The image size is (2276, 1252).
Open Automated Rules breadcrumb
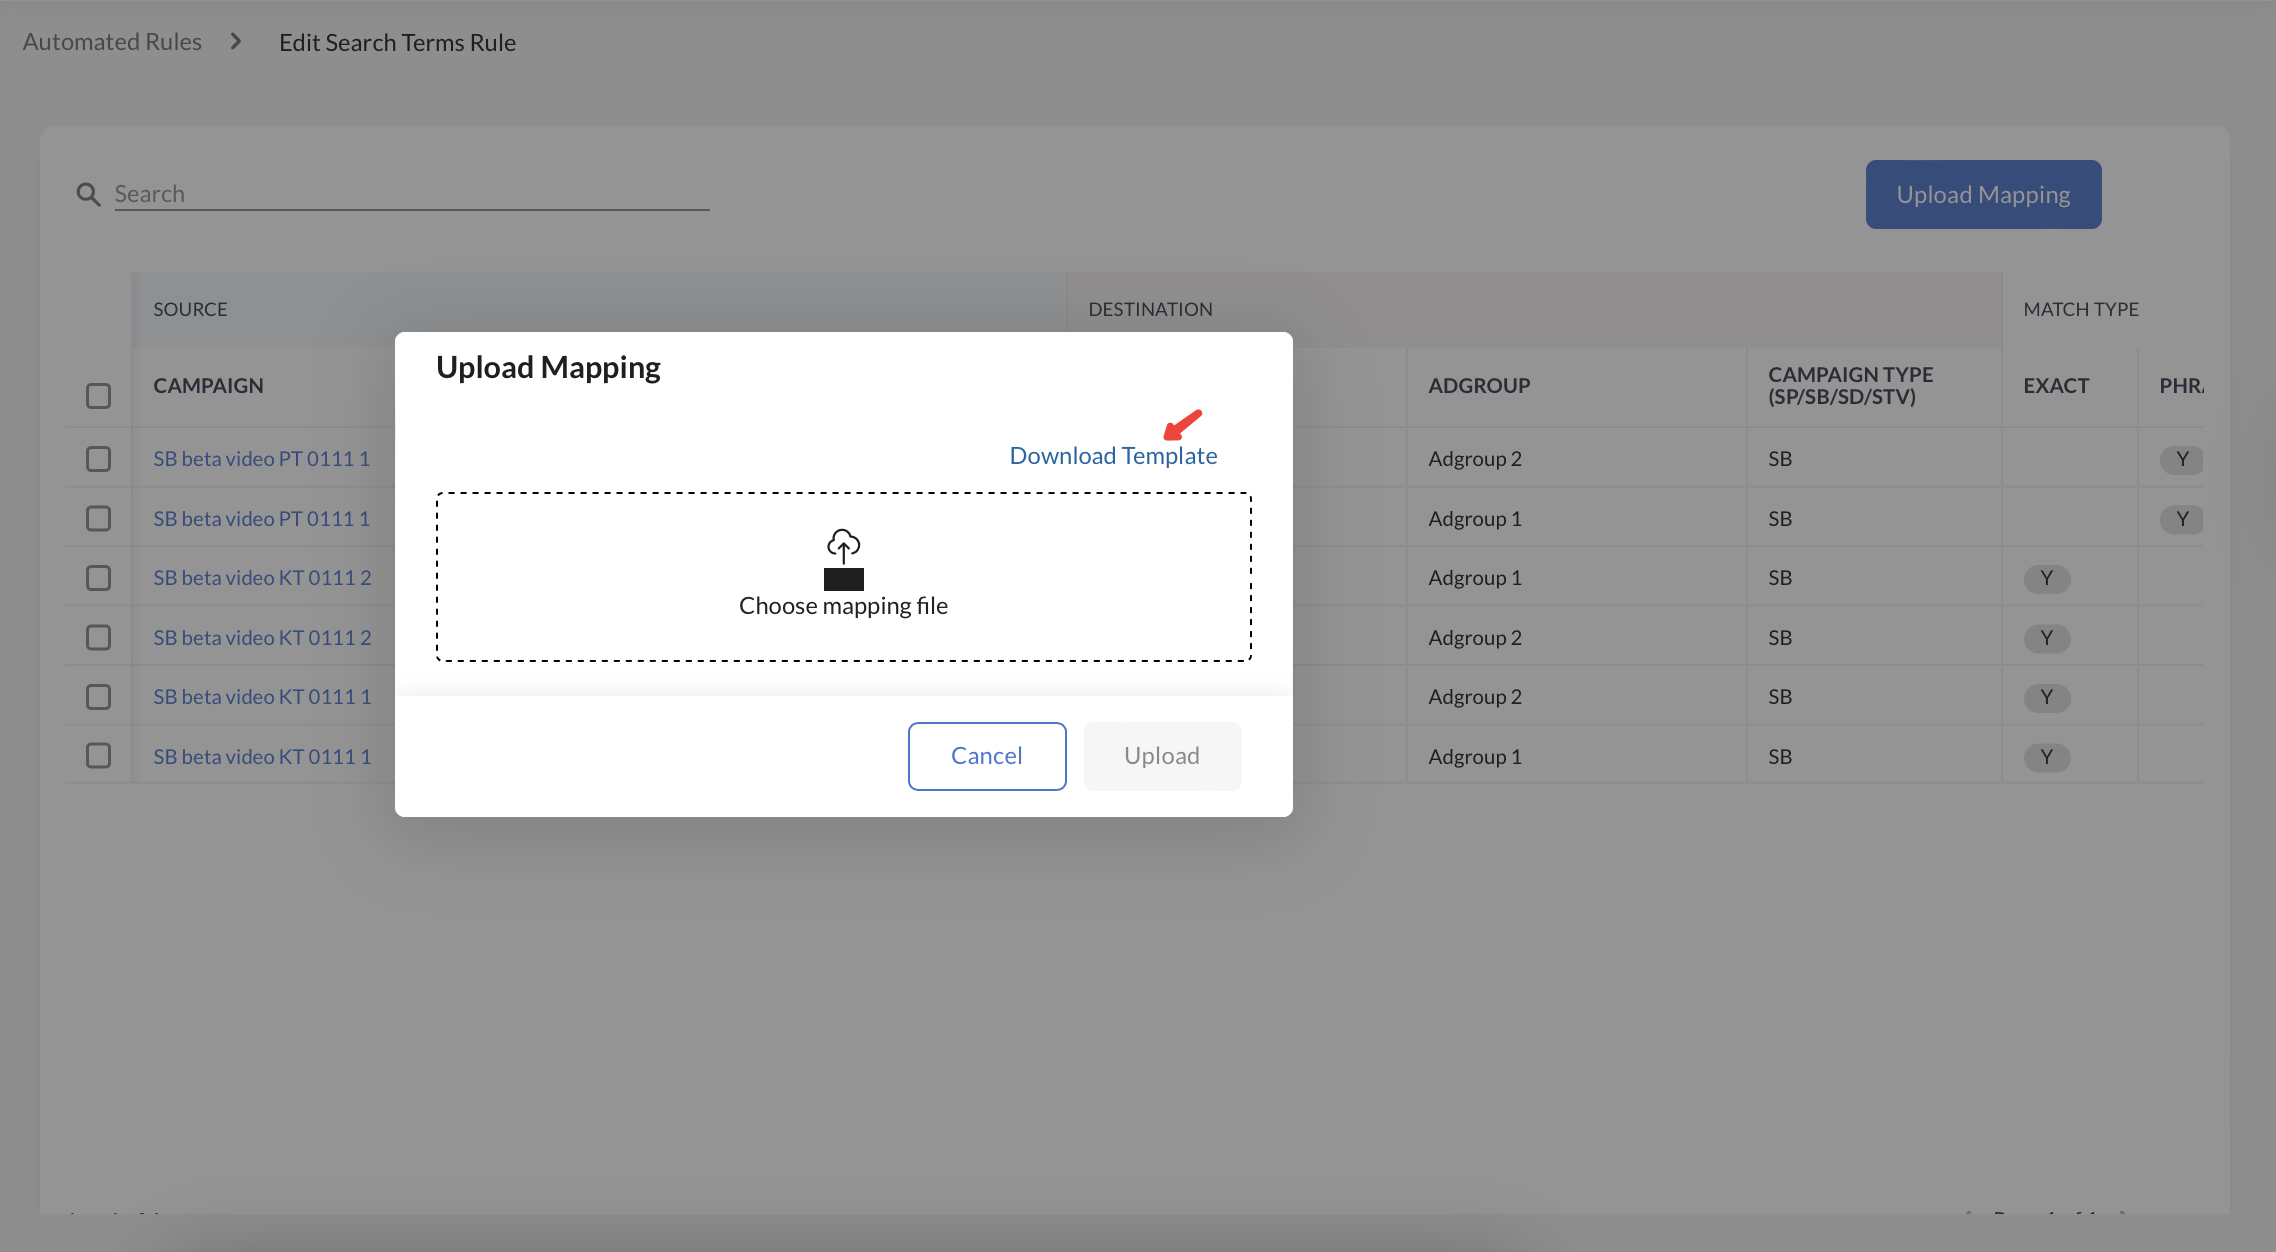click(x=112, y=42)
